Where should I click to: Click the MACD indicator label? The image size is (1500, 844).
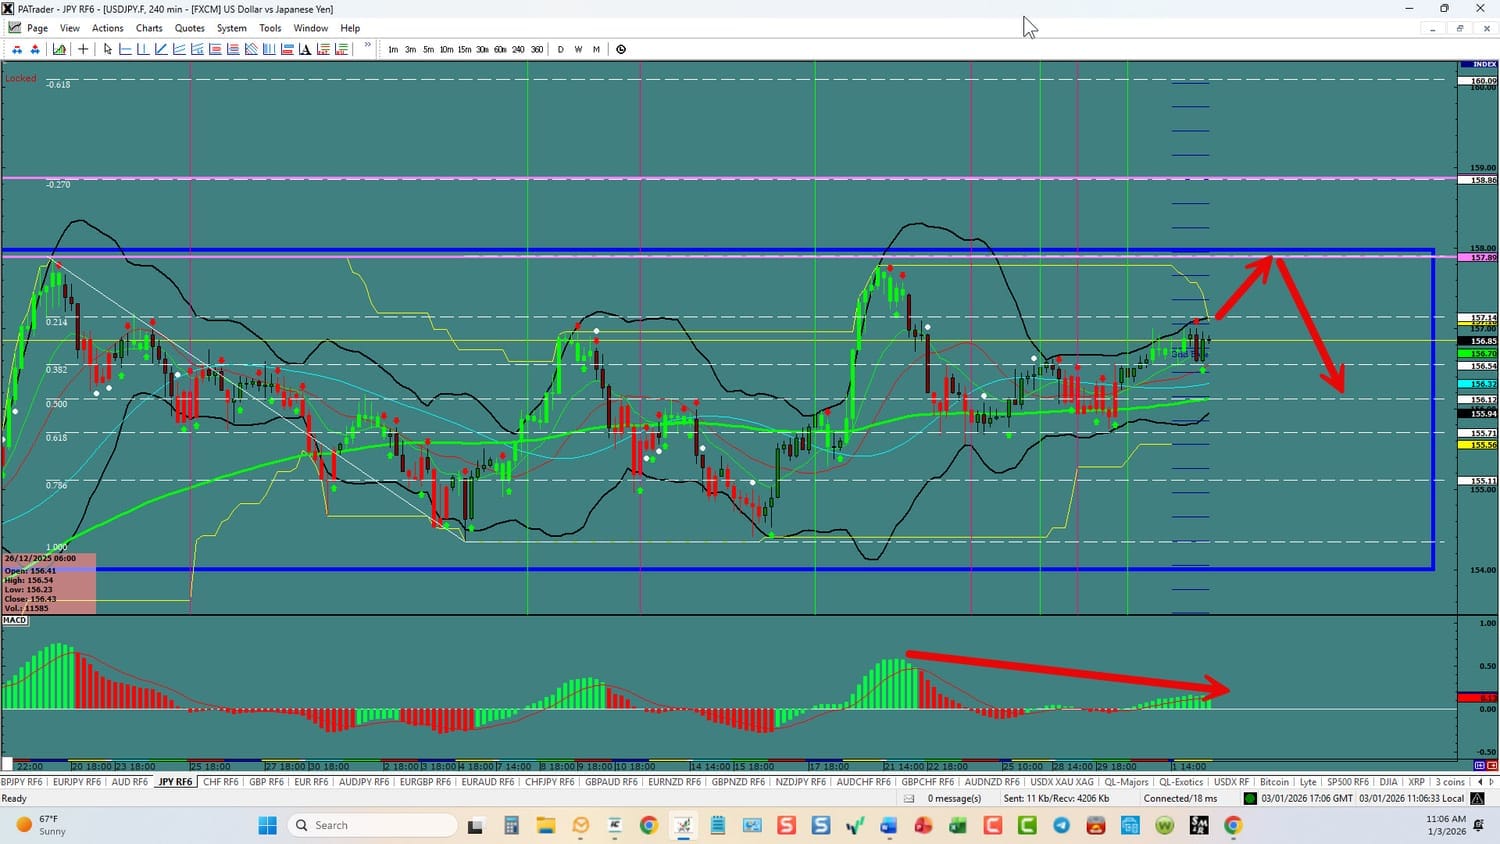click(x=15, y=620)
